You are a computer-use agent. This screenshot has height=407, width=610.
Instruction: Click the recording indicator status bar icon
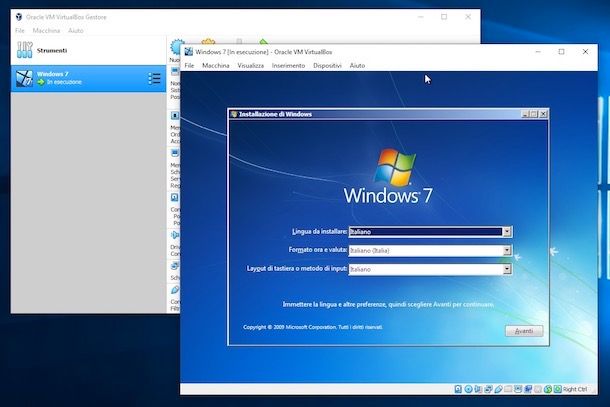point(528,389)
